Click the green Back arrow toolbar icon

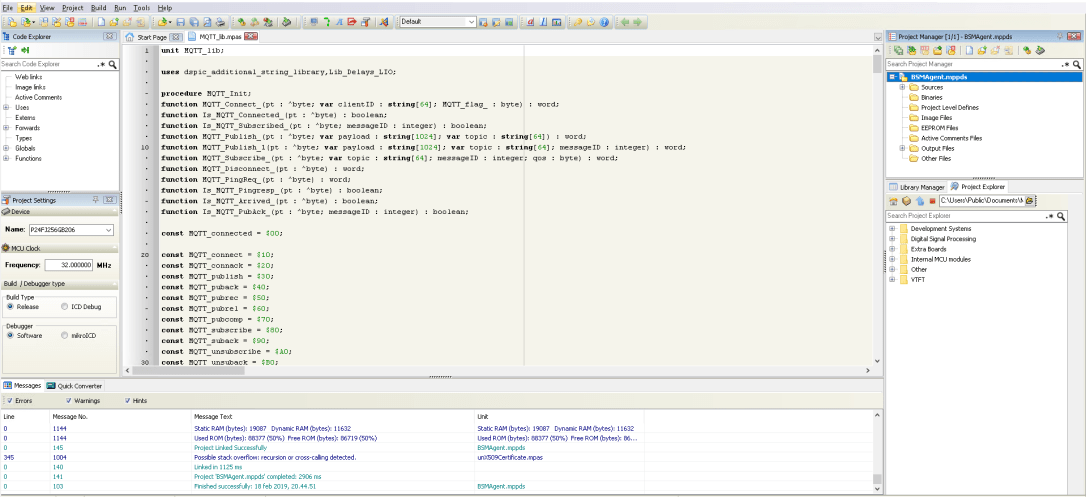click(624, 22)
